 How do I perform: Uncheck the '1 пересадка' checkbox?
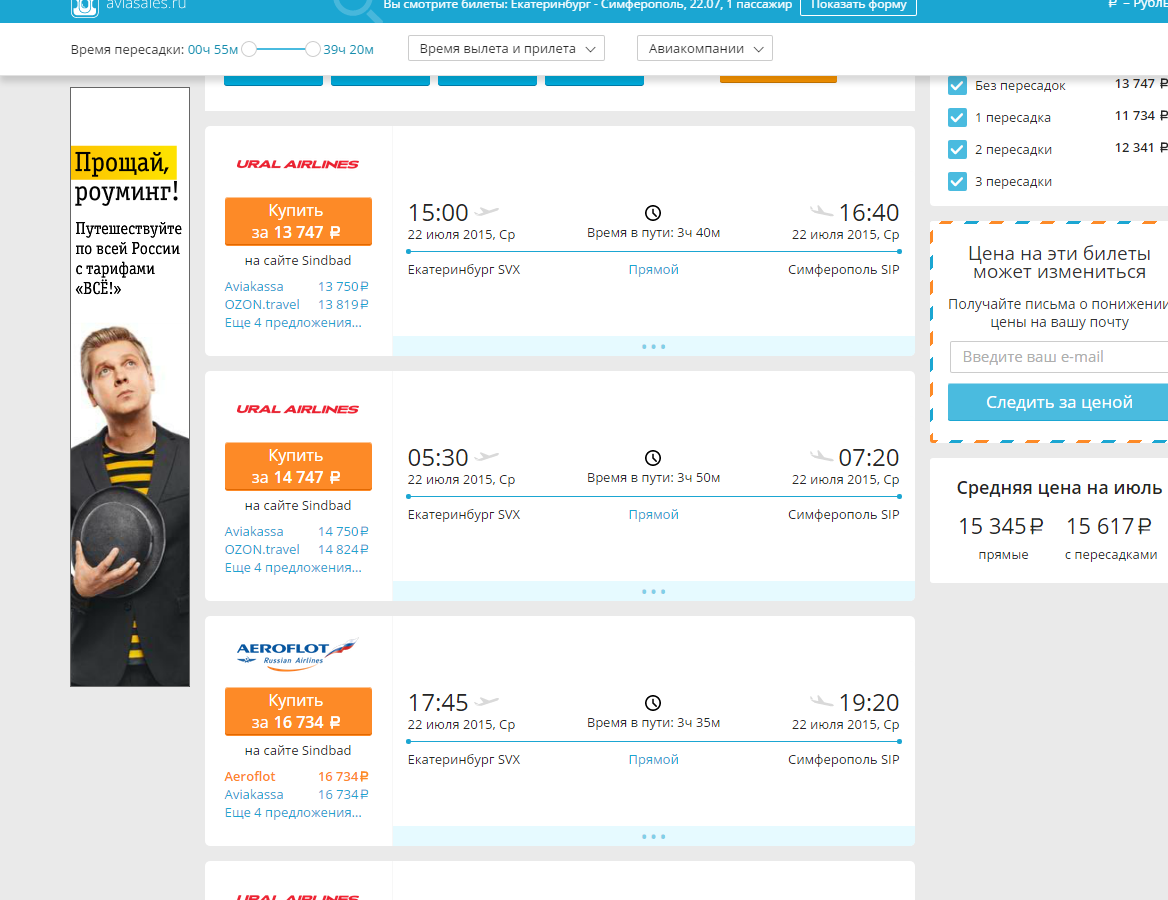click(x=957, y=118)
